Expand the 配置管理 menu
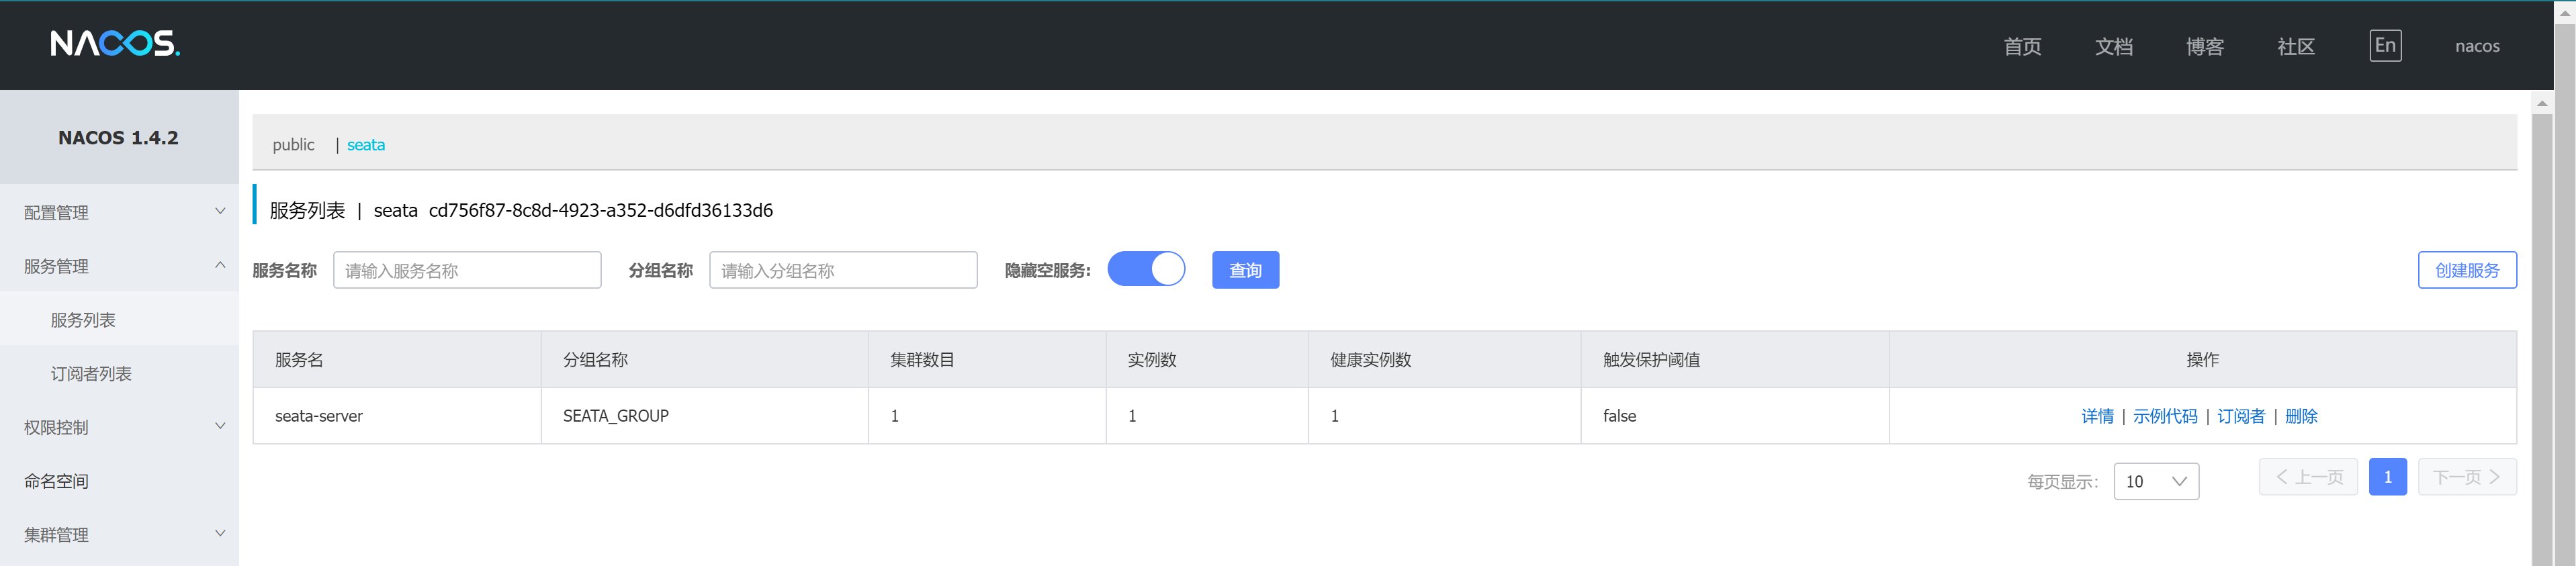The width and height of the screenshot is (2576, 566). tap(119, 212)
